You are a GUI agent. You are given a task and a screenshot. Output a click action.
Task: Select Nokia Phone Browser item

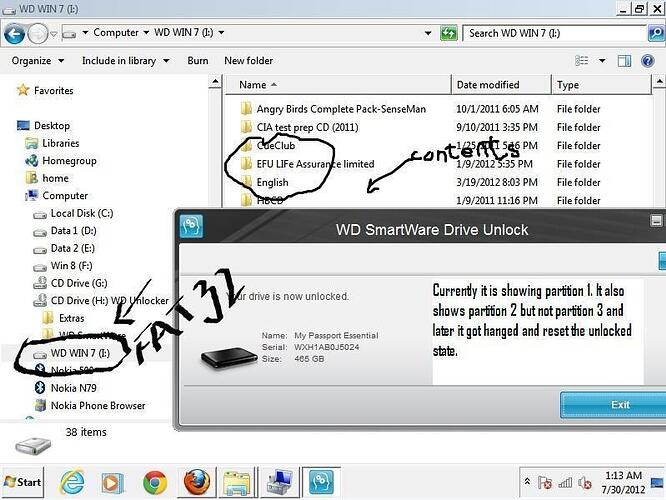click(90, 406)
